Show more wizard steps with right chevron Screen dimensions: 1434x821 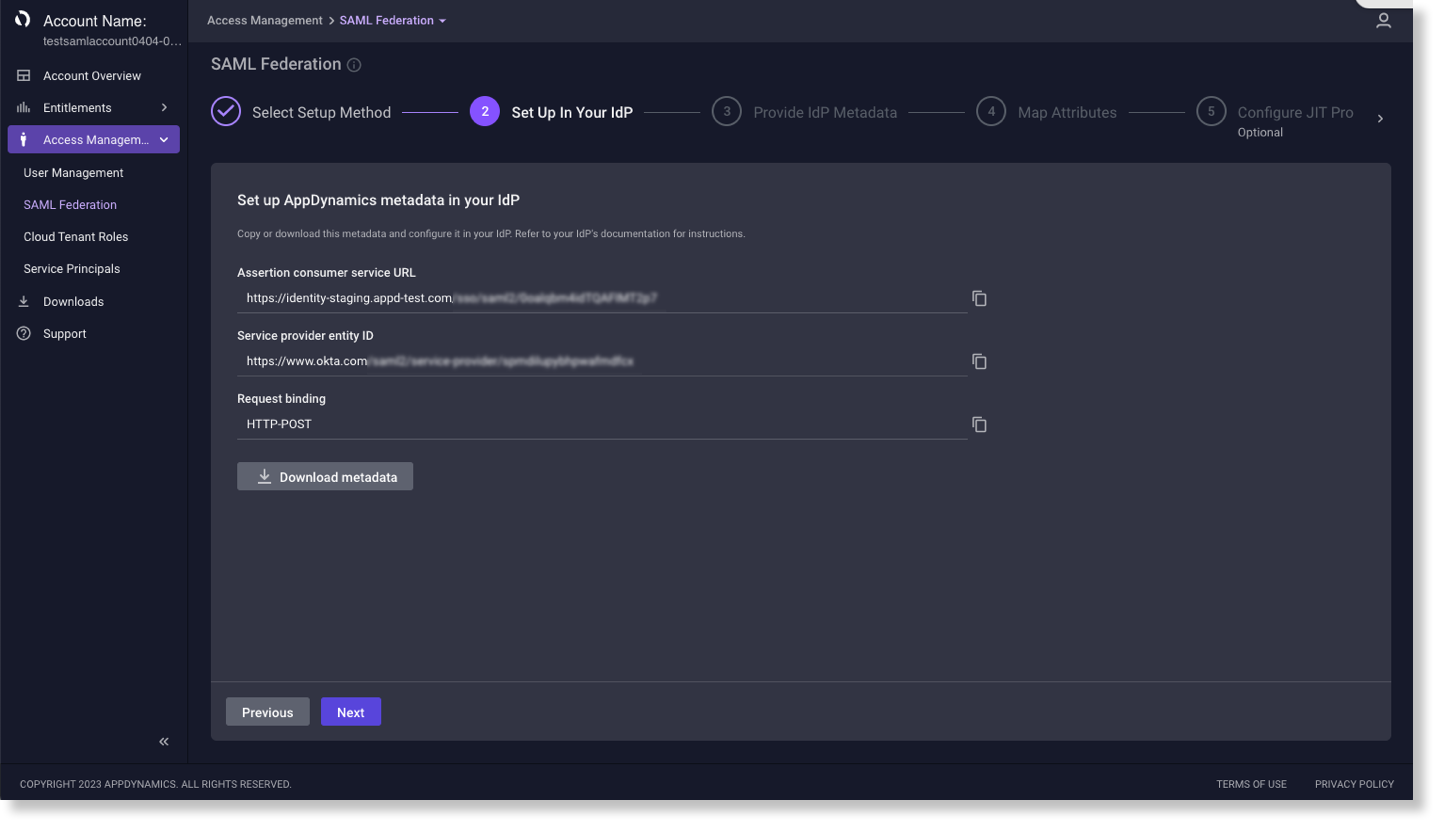coord(1380,119)
